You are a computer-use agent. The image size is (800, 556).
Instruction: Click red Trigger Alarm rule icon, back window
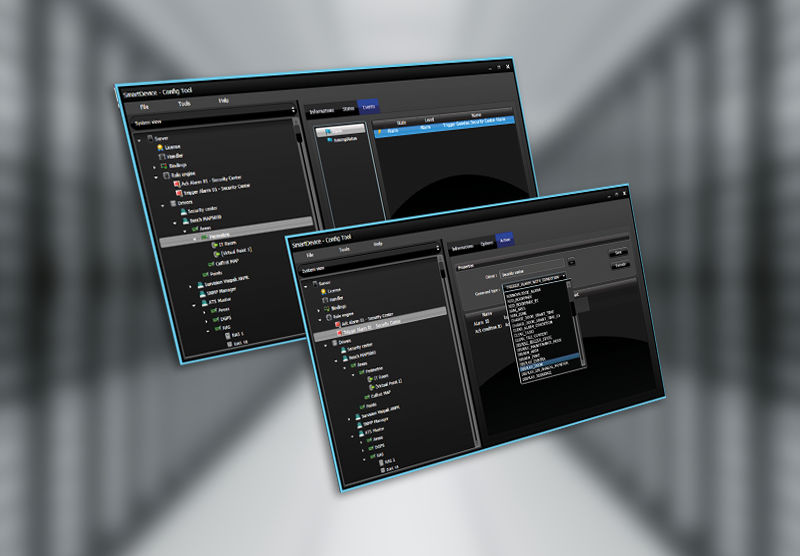[179, 193]
